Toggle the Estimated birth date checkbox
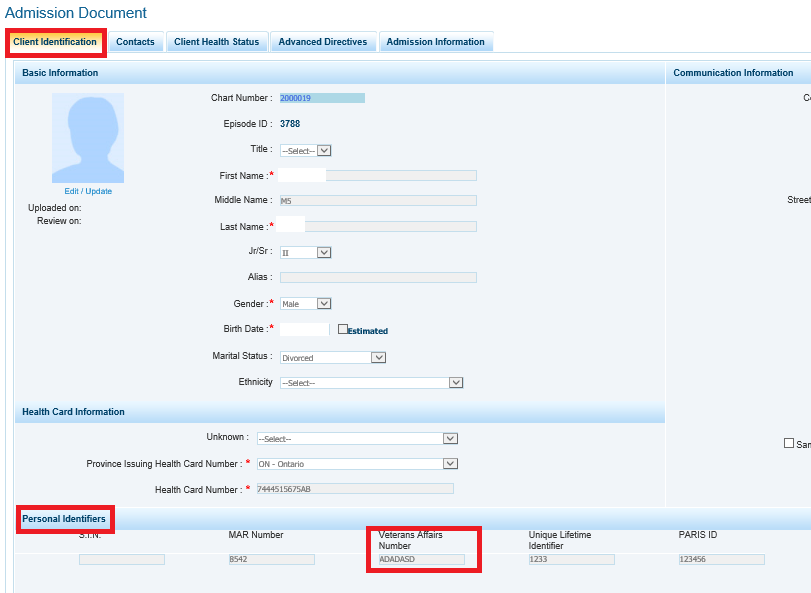Screen dimensions: 811x593 pos(343,329)
